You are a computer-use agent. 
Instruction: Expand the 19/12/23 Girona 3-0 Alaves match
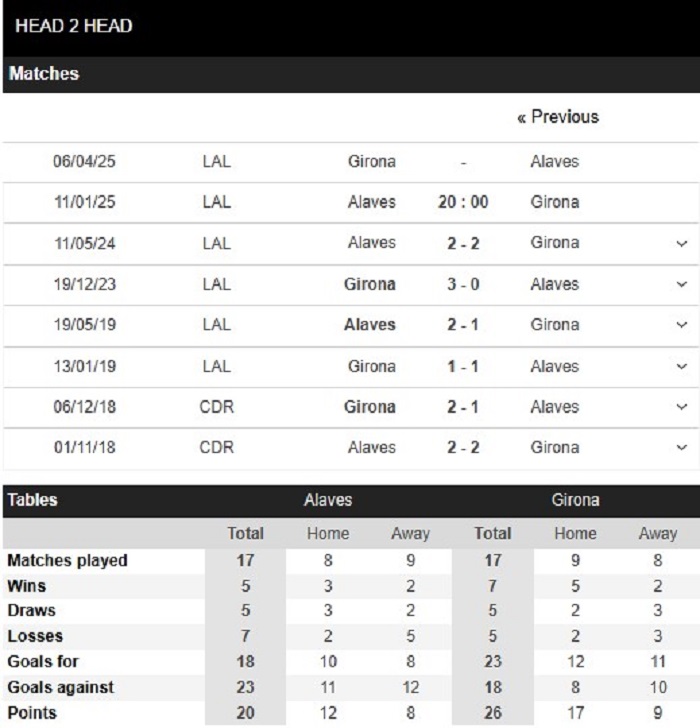click(681, 284)
